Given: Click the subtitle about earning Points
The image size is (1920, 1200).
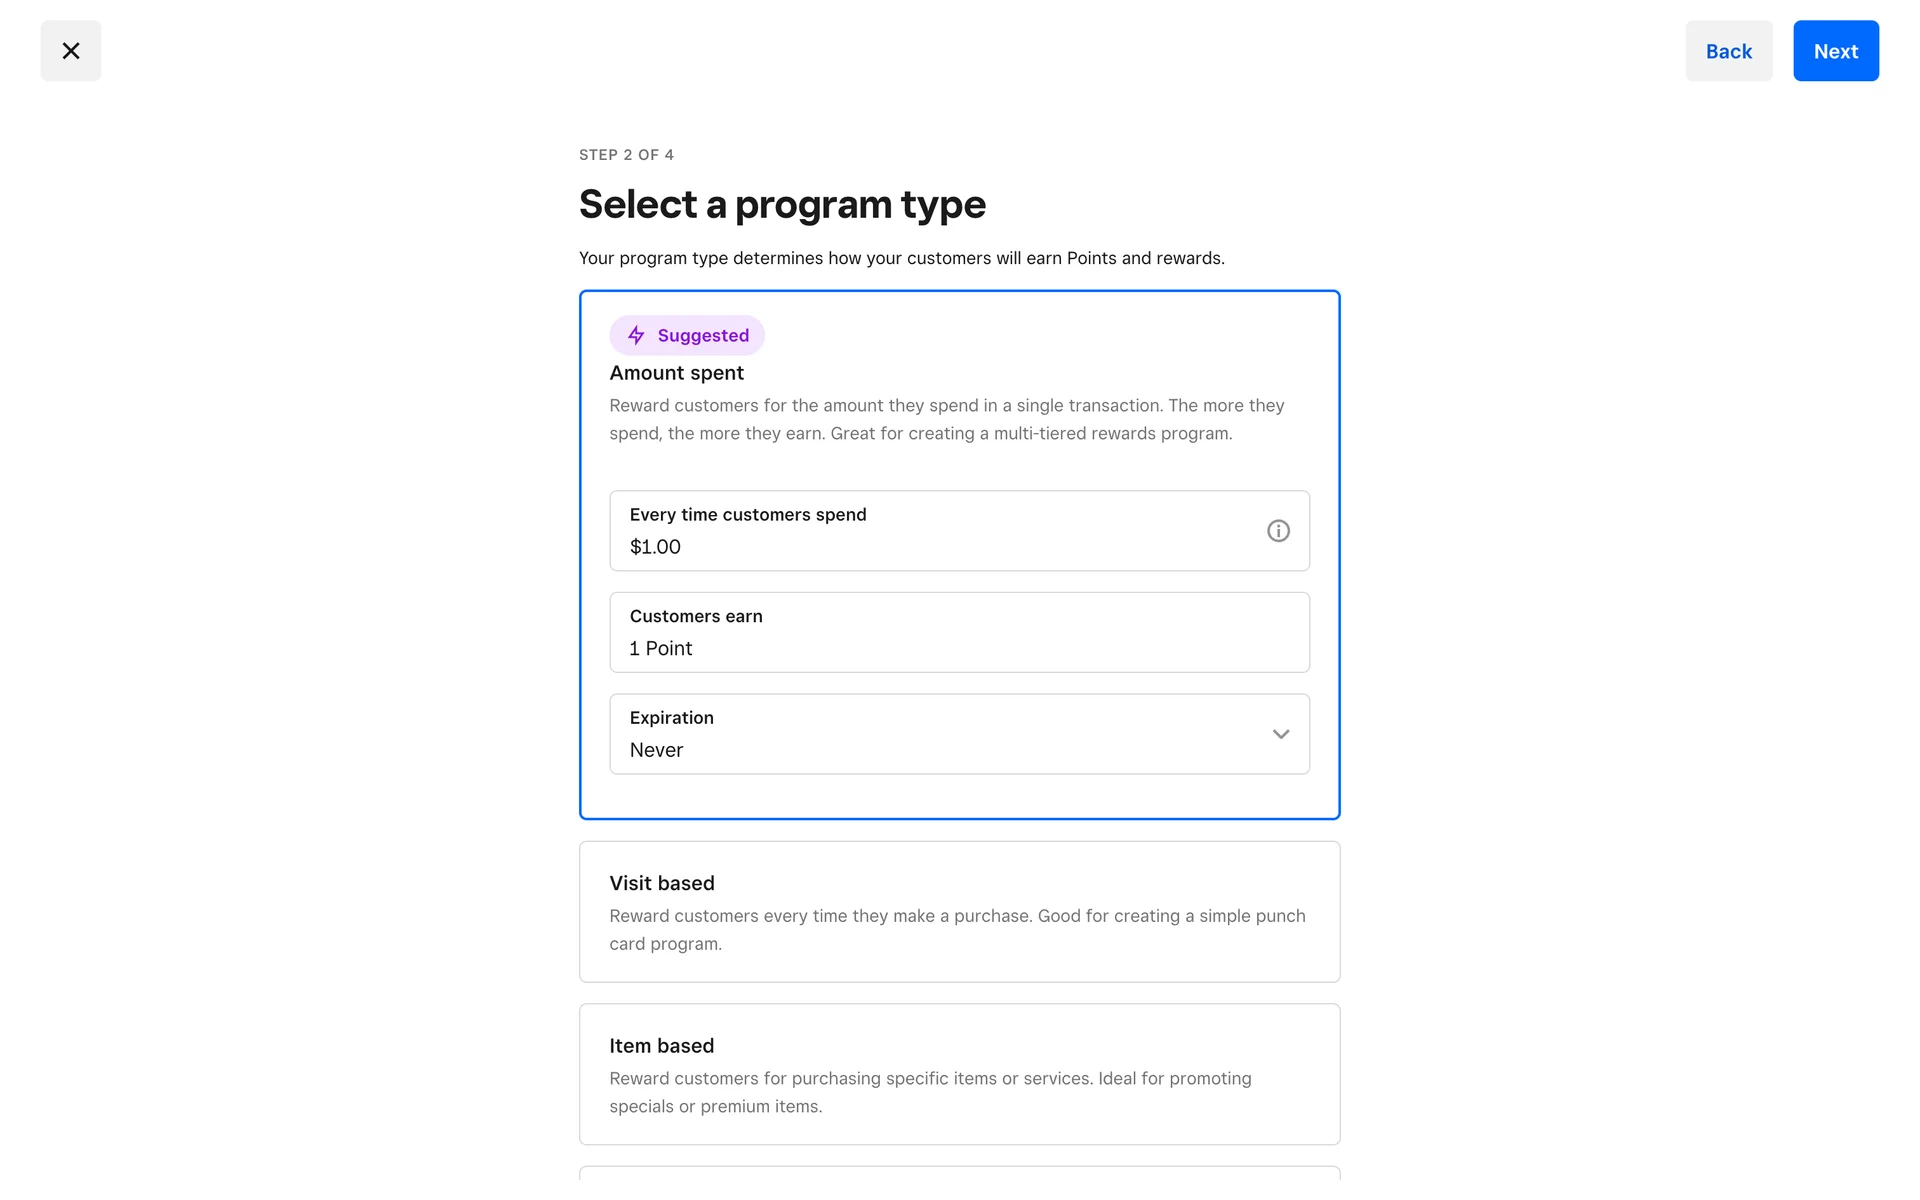Looking at the screenshot, I should coord(901,258).
